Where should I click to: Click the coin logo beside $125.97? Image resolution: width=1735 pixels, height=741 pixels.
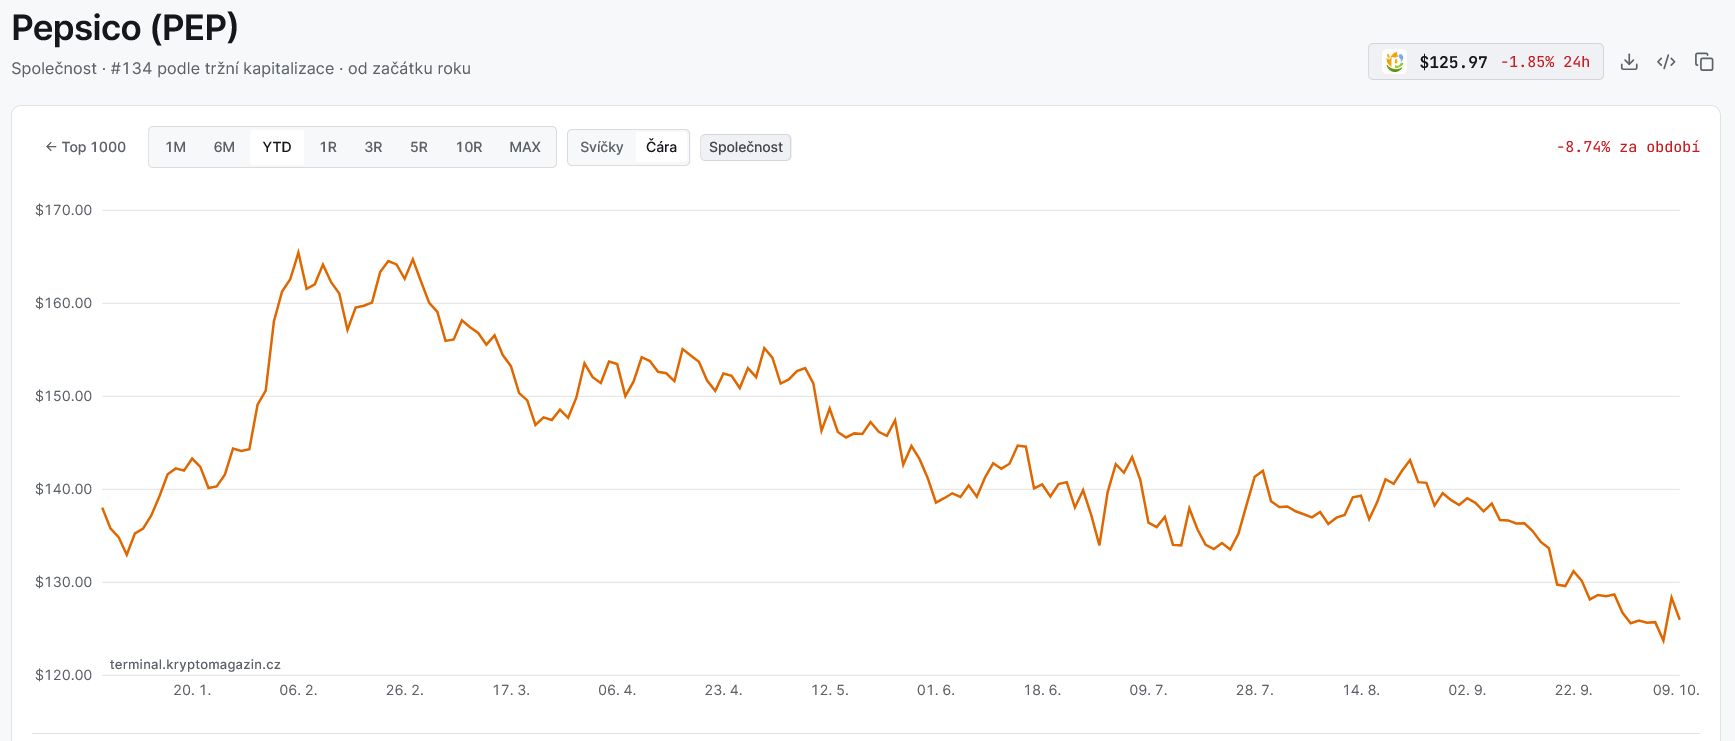pyautogui.click(x=1394, y=62)
